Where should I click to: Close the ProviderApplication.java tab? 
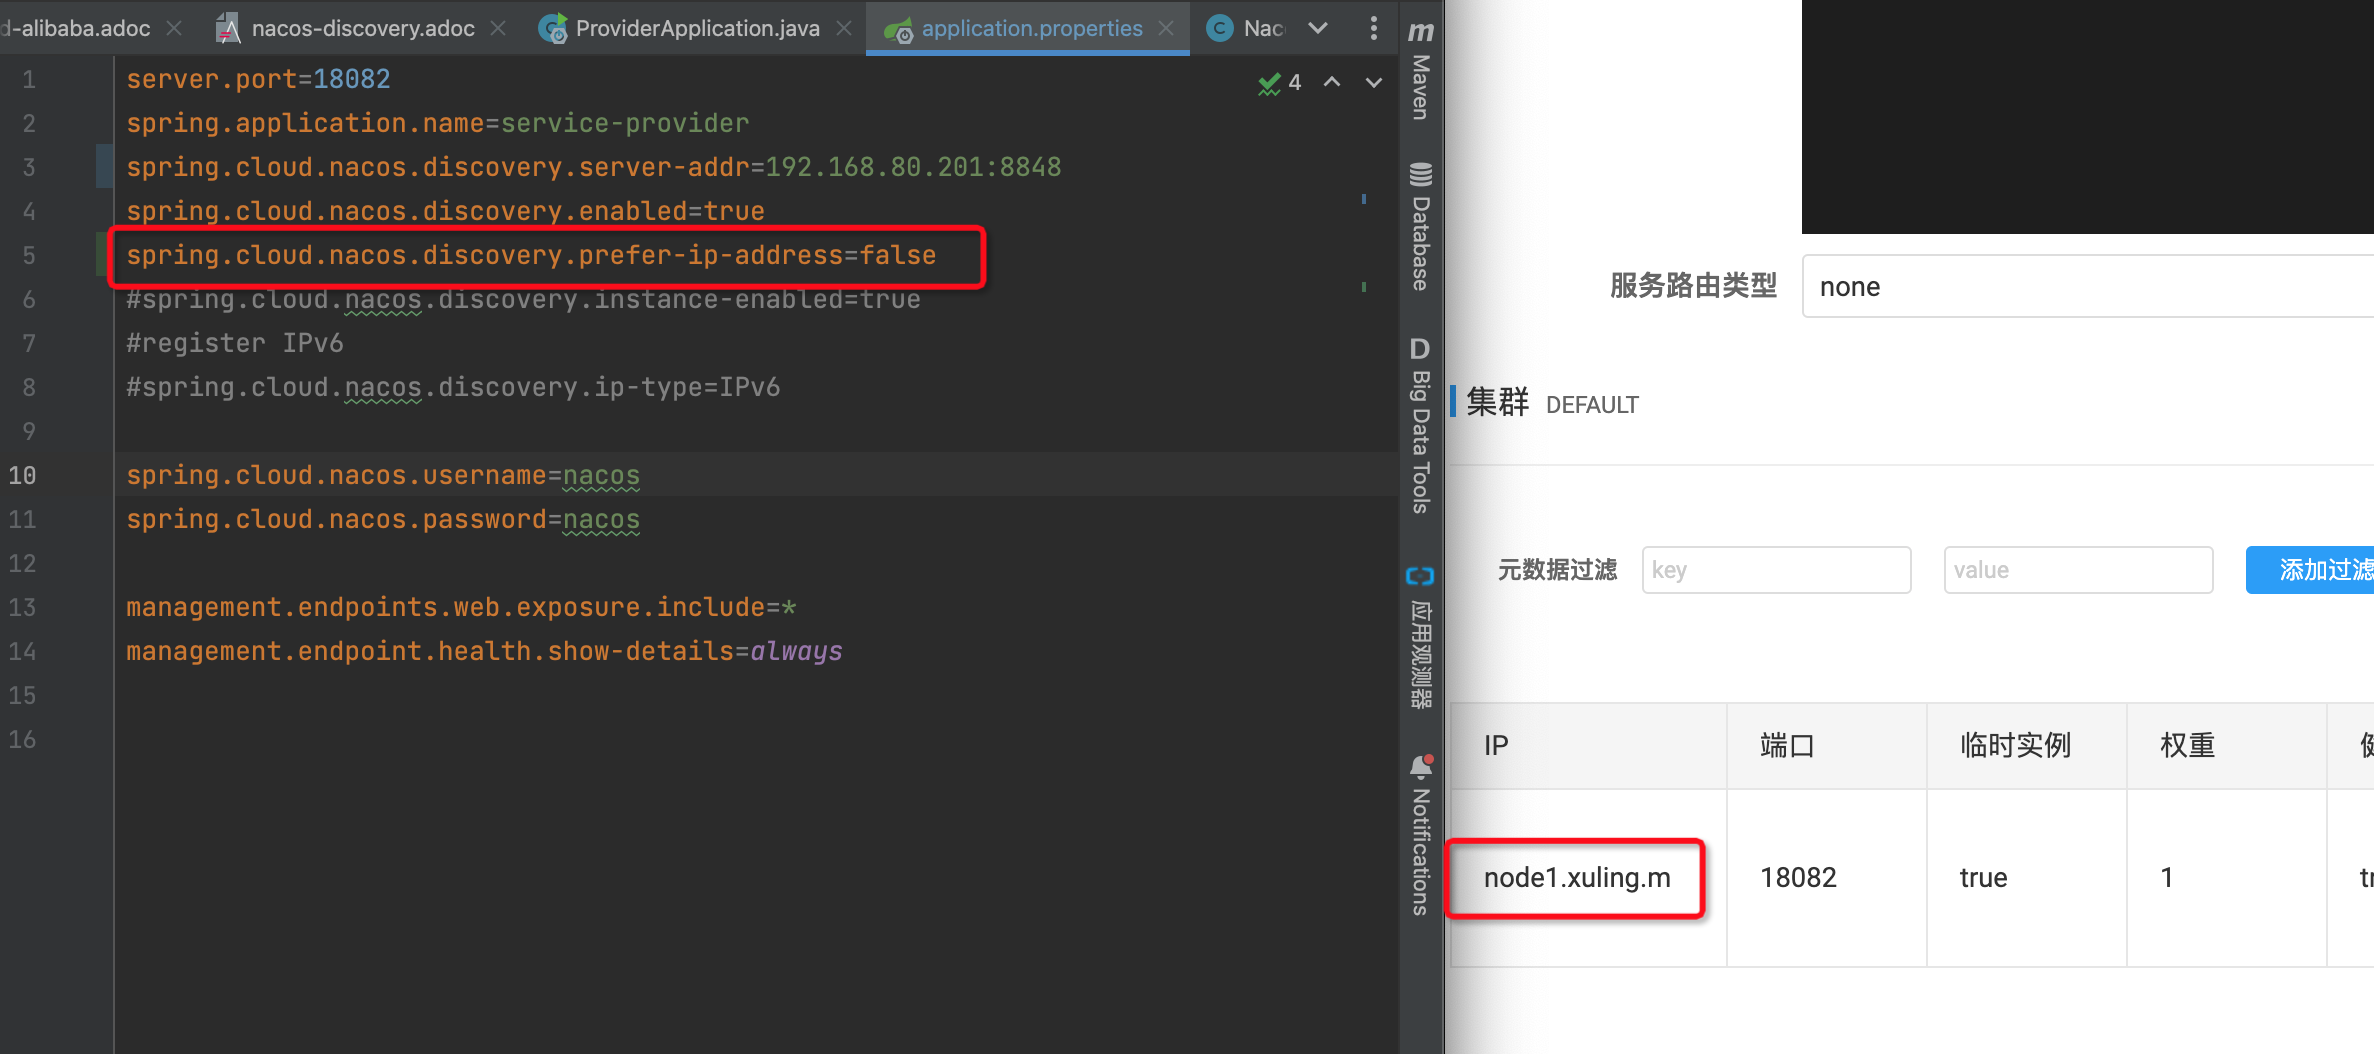pos(844,29)
